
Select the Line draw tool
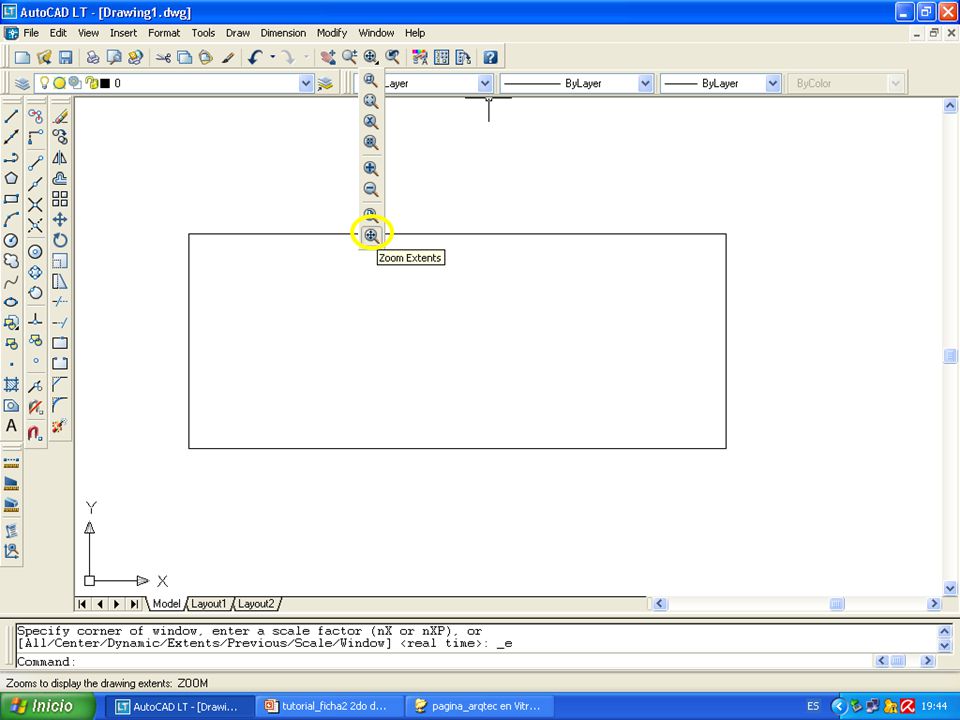point(11,116)
